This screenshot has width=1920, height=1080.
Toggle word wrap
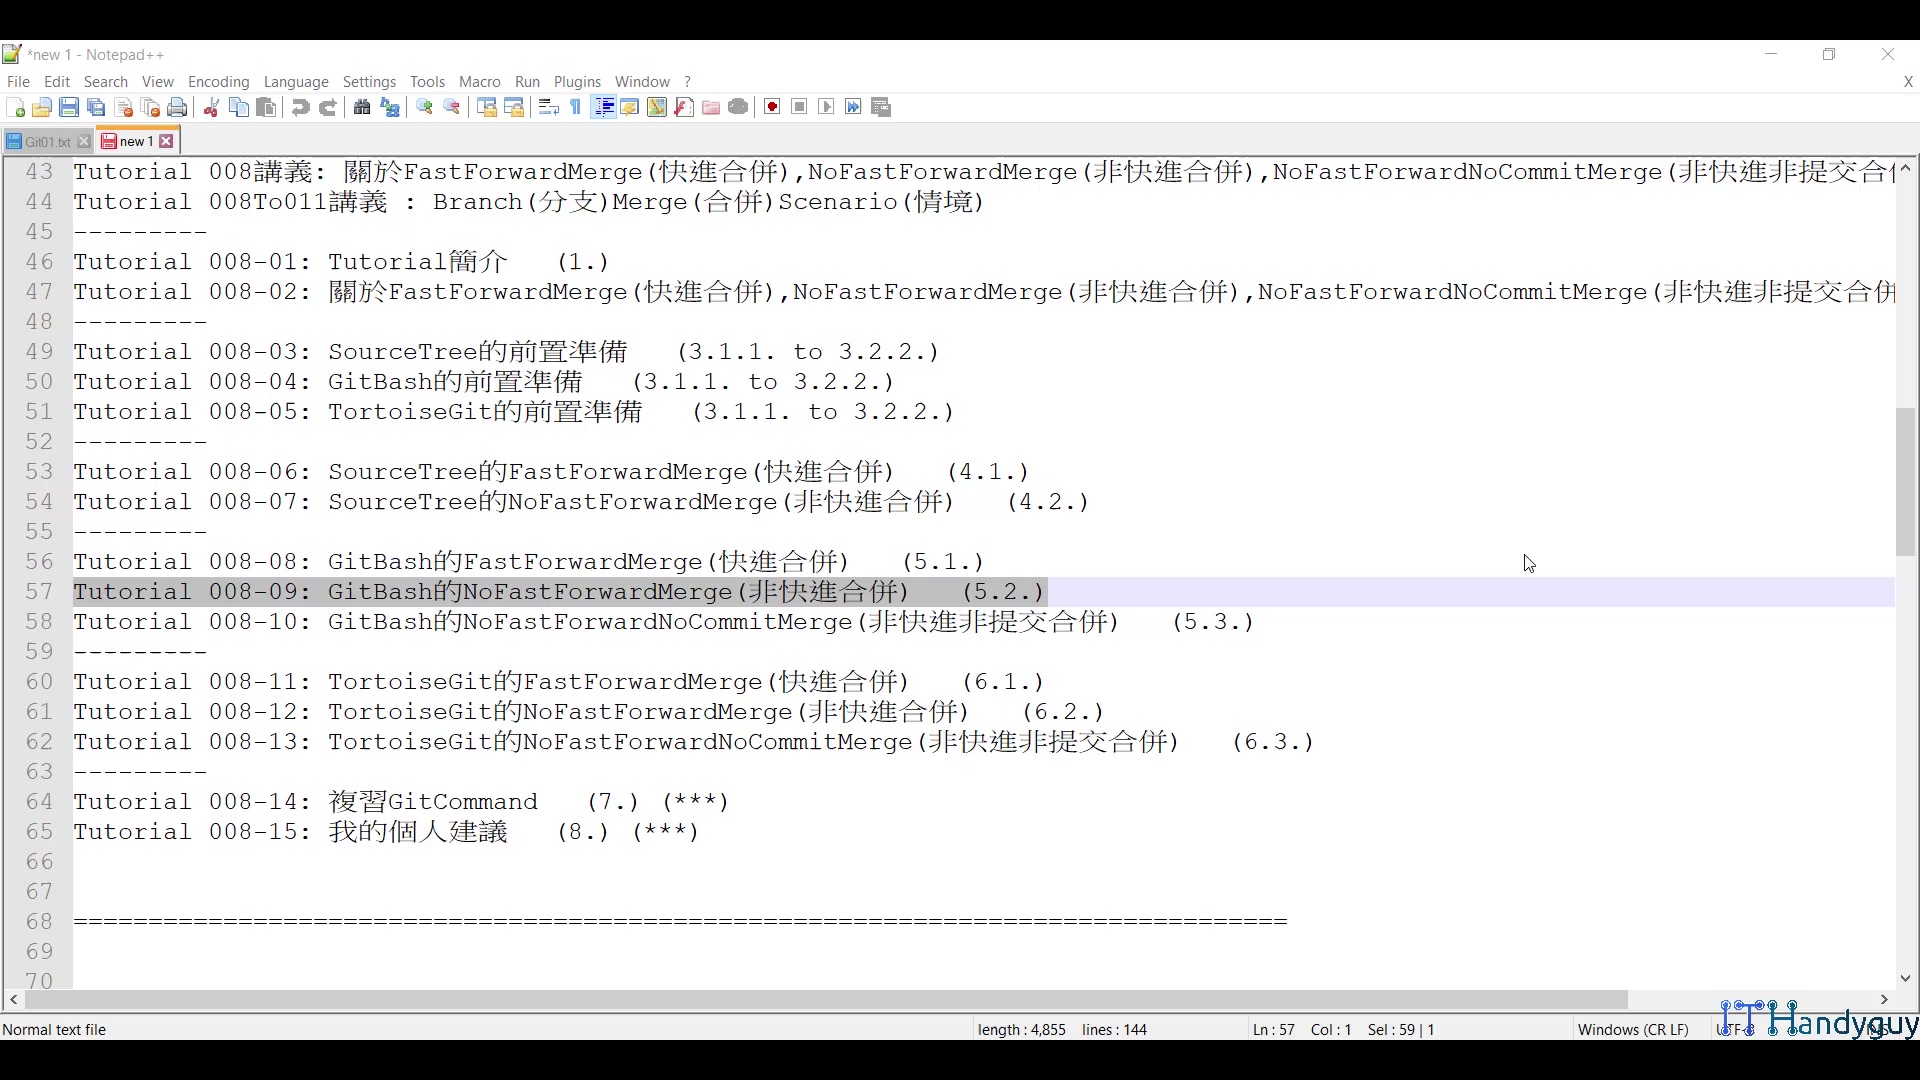pos(548,107)
